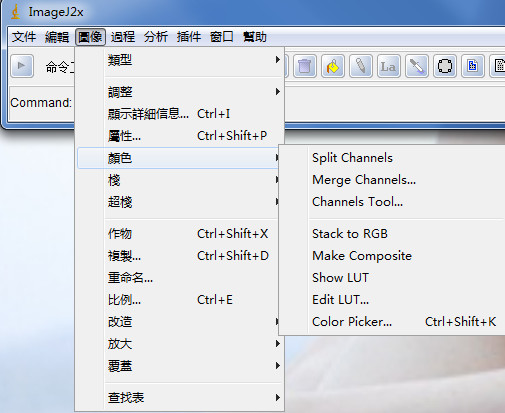Choose 顯示詳細信息... menu entry
The image size is (505, 413).
pos(180,114)
